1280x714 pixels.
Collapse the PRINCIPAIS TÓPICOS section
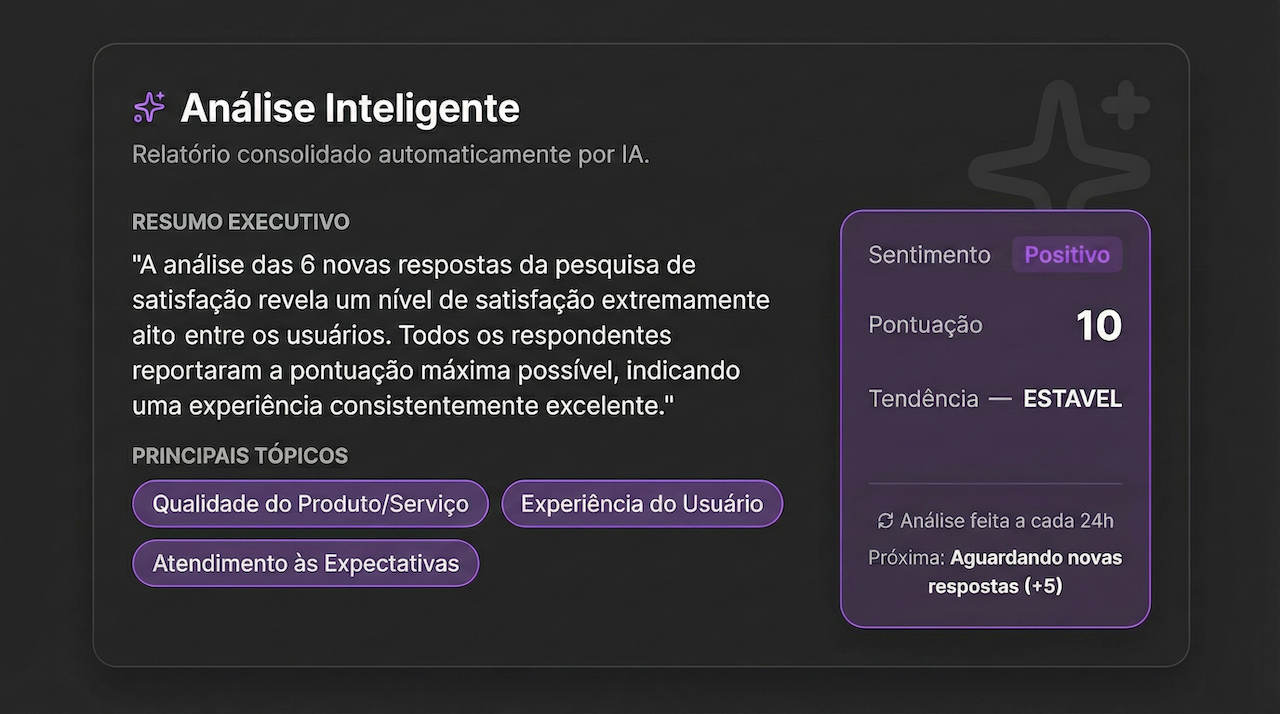[x=240, y=455]
